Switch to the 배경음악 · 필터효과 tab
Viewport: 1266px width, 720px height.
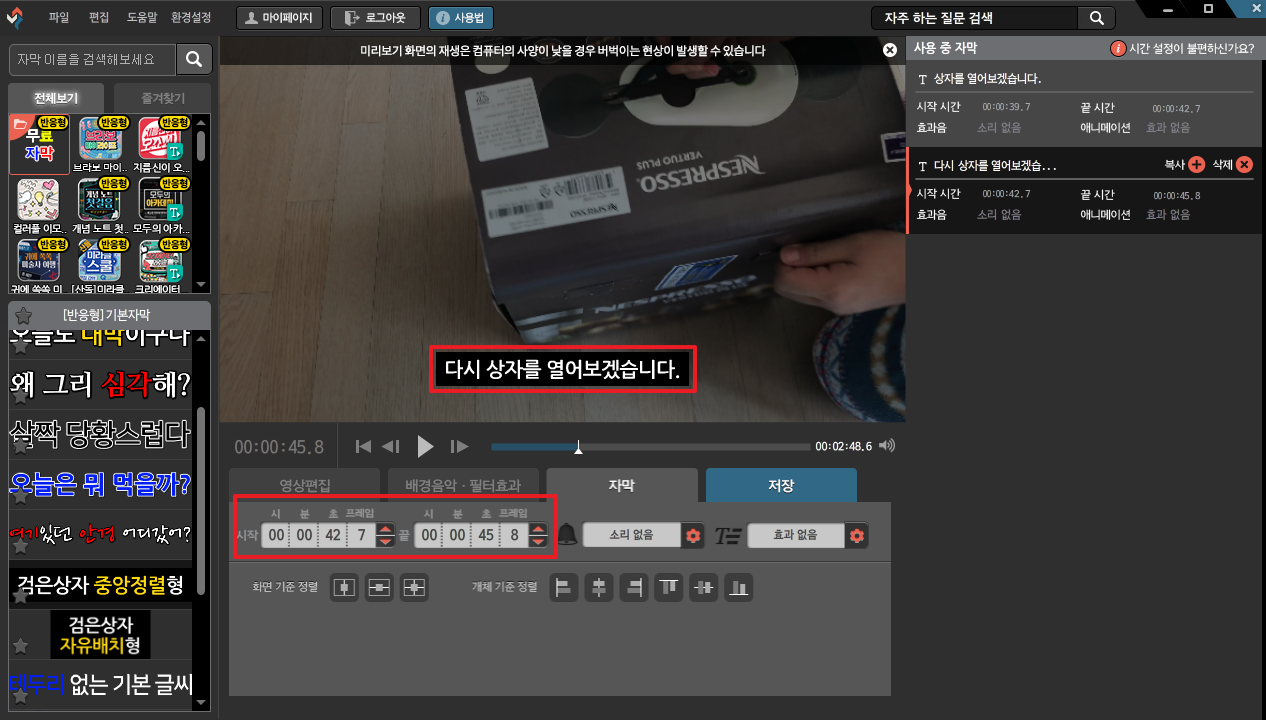[463, 485]
